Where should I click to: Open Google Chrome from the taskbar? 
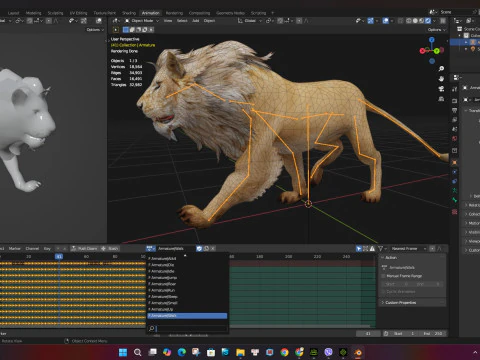click(x=284, y=352)
